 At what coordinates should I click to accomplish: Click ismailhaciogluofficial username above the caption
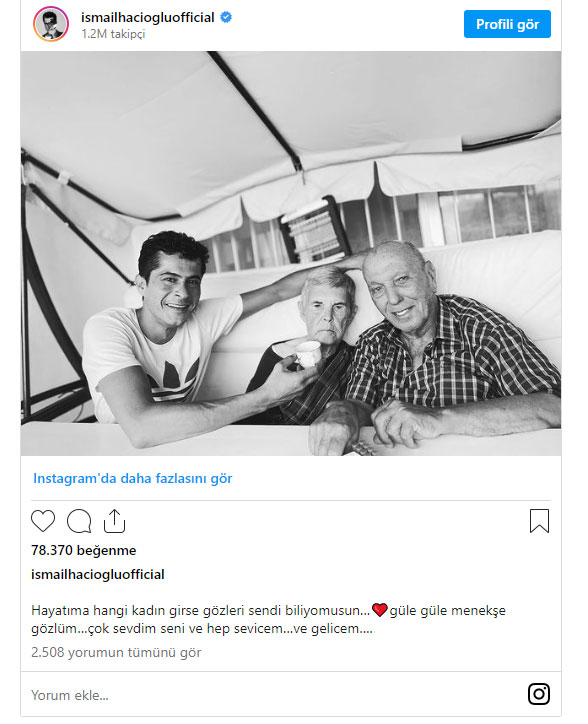click(98, 574)
